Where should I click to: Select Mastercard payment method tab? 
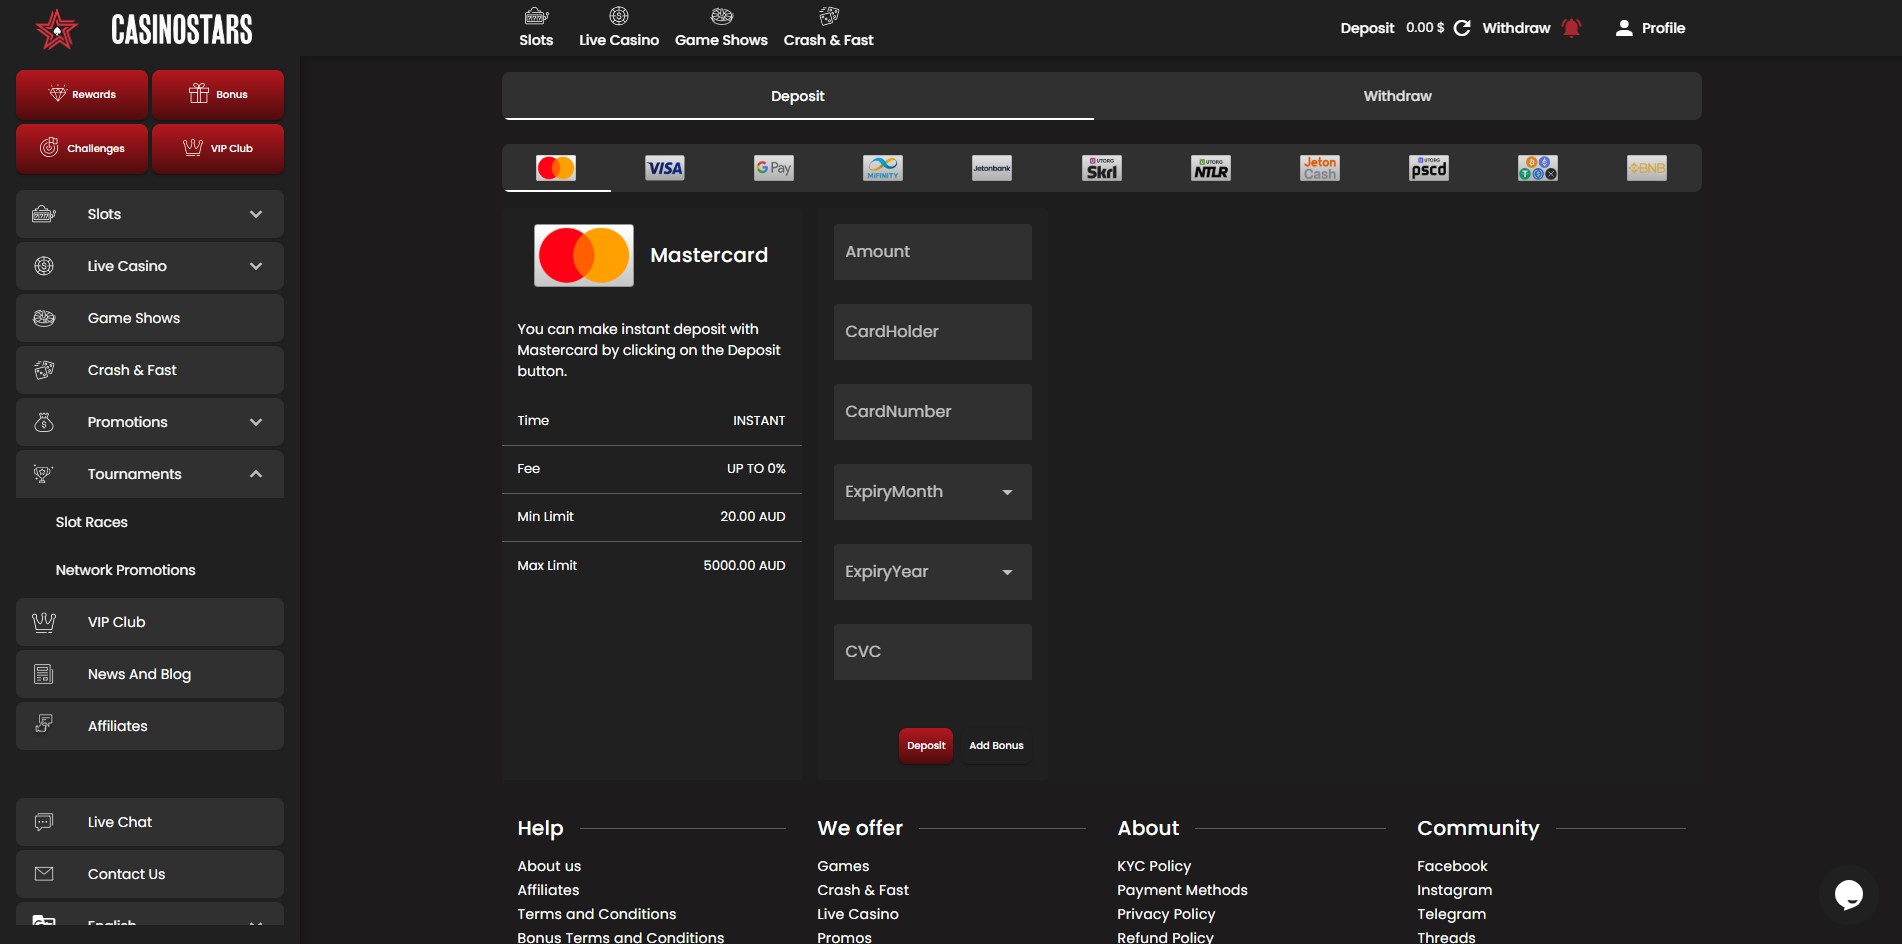coord(556,168)
